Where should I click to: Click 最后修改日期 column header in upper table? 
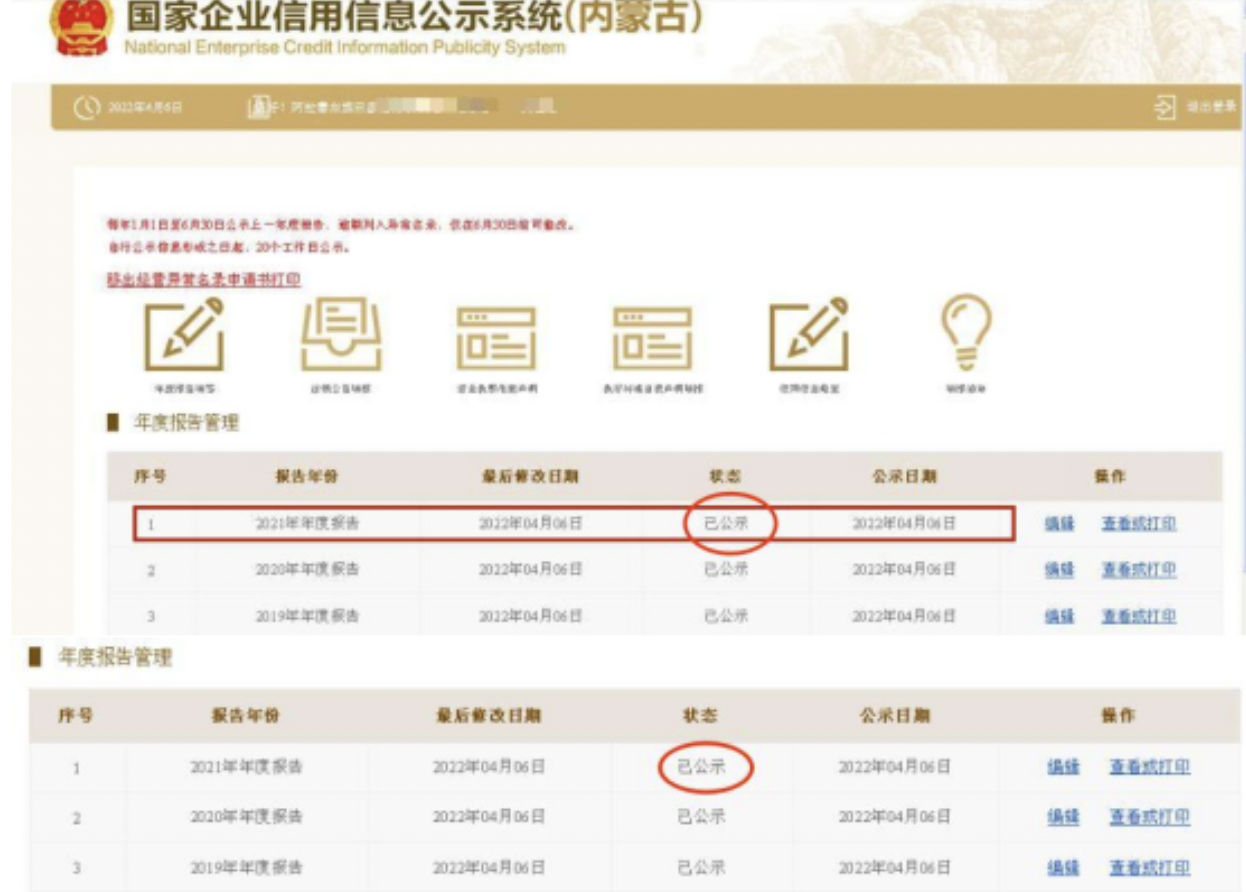coord(530,477)
